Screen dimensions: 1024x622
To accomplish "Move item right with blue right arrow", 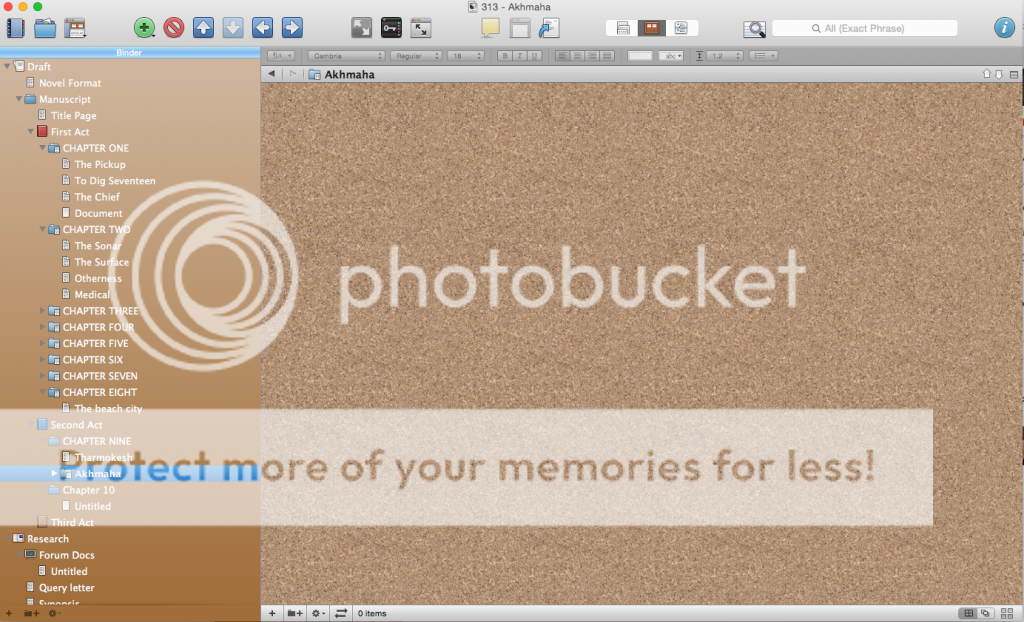I will tap(292, 27).
